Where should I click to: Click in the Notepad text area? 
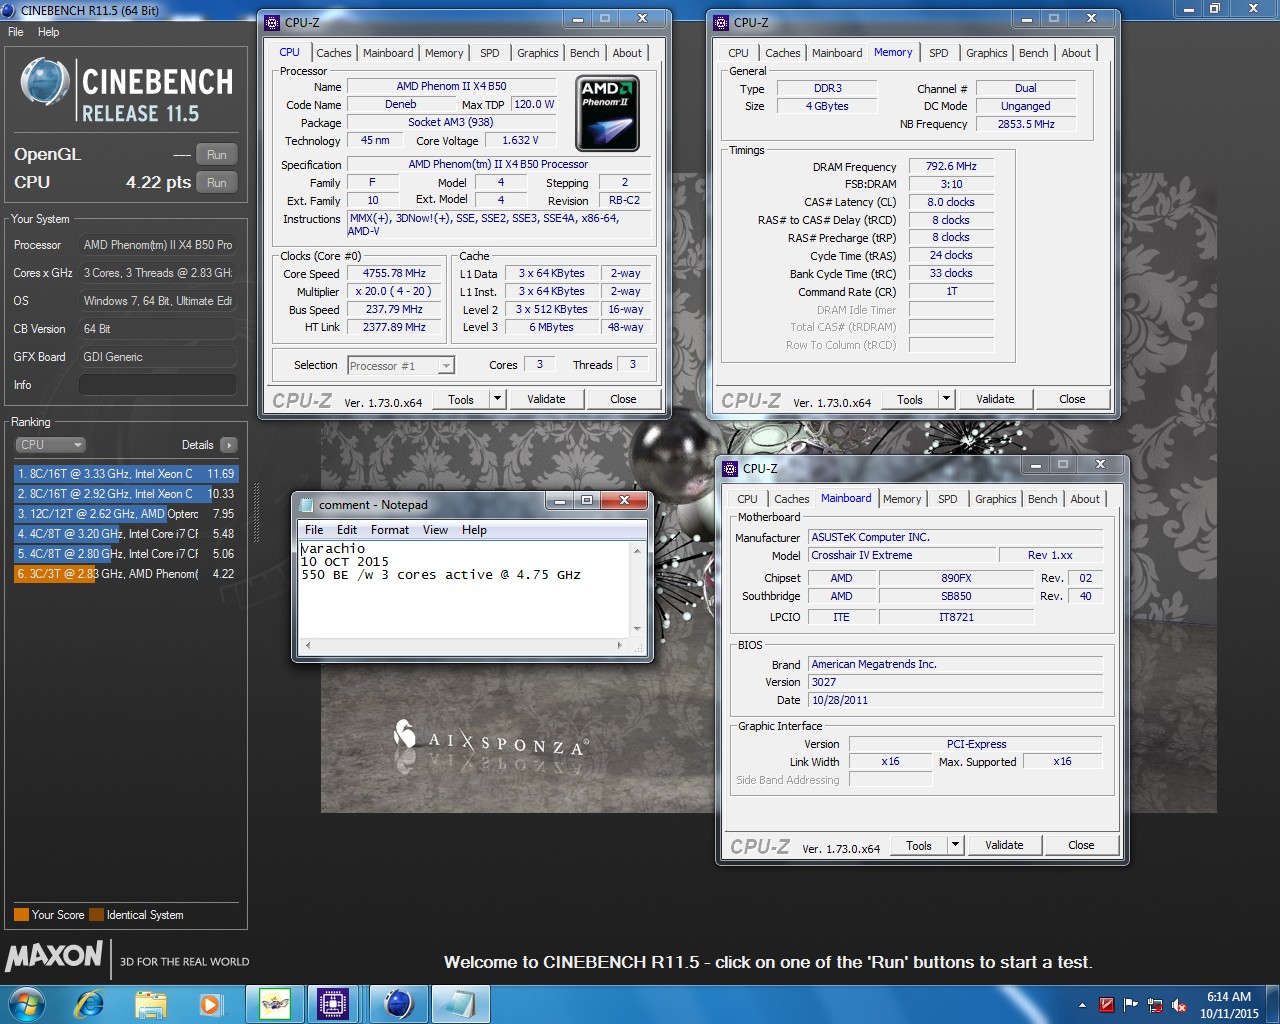[x=463, y=589]
